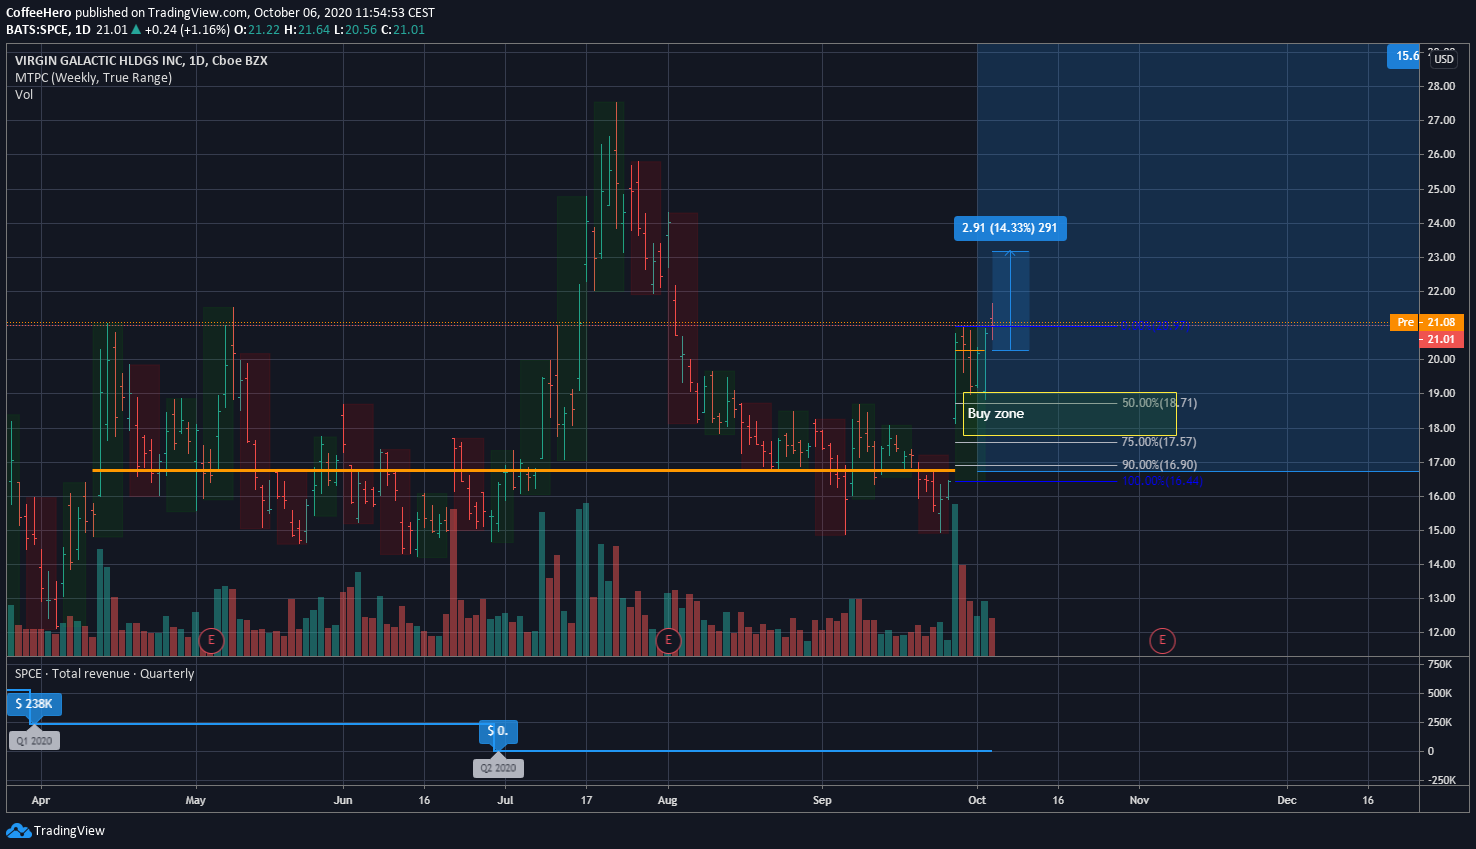Click the 90.00%(16.90) retracement label
The height and width of the screenshot is (849, 1476).
[1159, 465]
